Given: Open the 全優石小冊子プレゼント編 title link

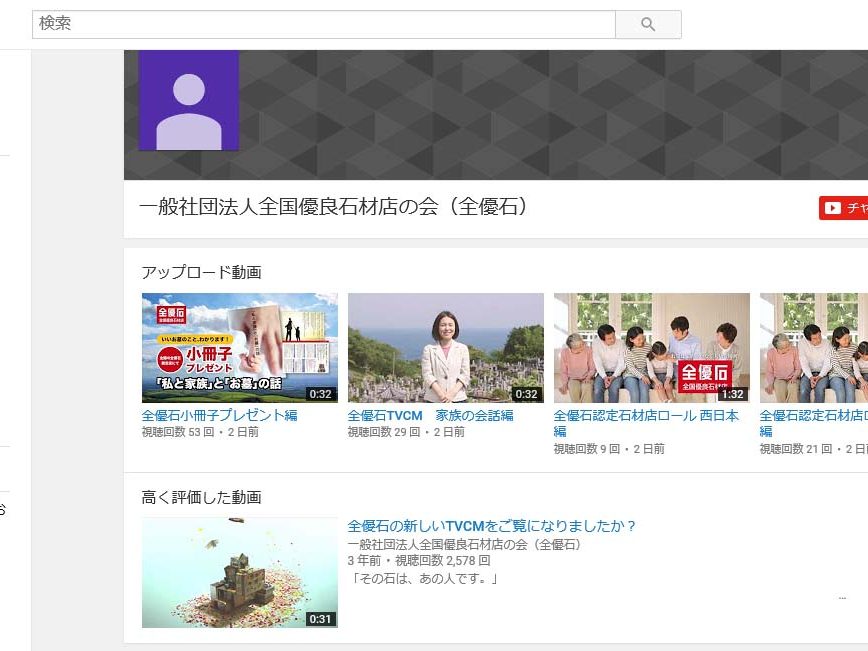Looking at the screenshot, I should [220, 415].
